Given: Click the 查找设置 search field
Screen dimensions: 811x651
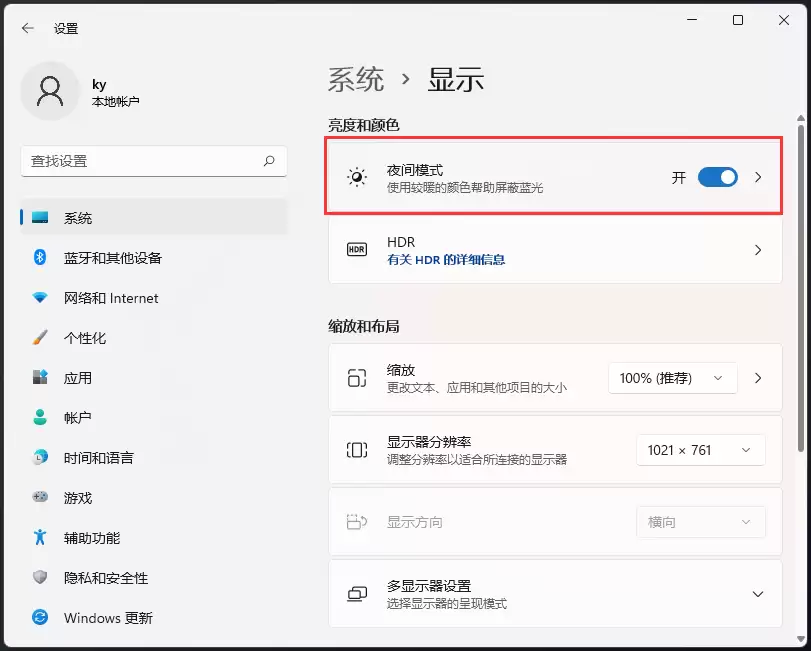Looking at the screenshot, I should pyautogui.click(x=140, y=161).
